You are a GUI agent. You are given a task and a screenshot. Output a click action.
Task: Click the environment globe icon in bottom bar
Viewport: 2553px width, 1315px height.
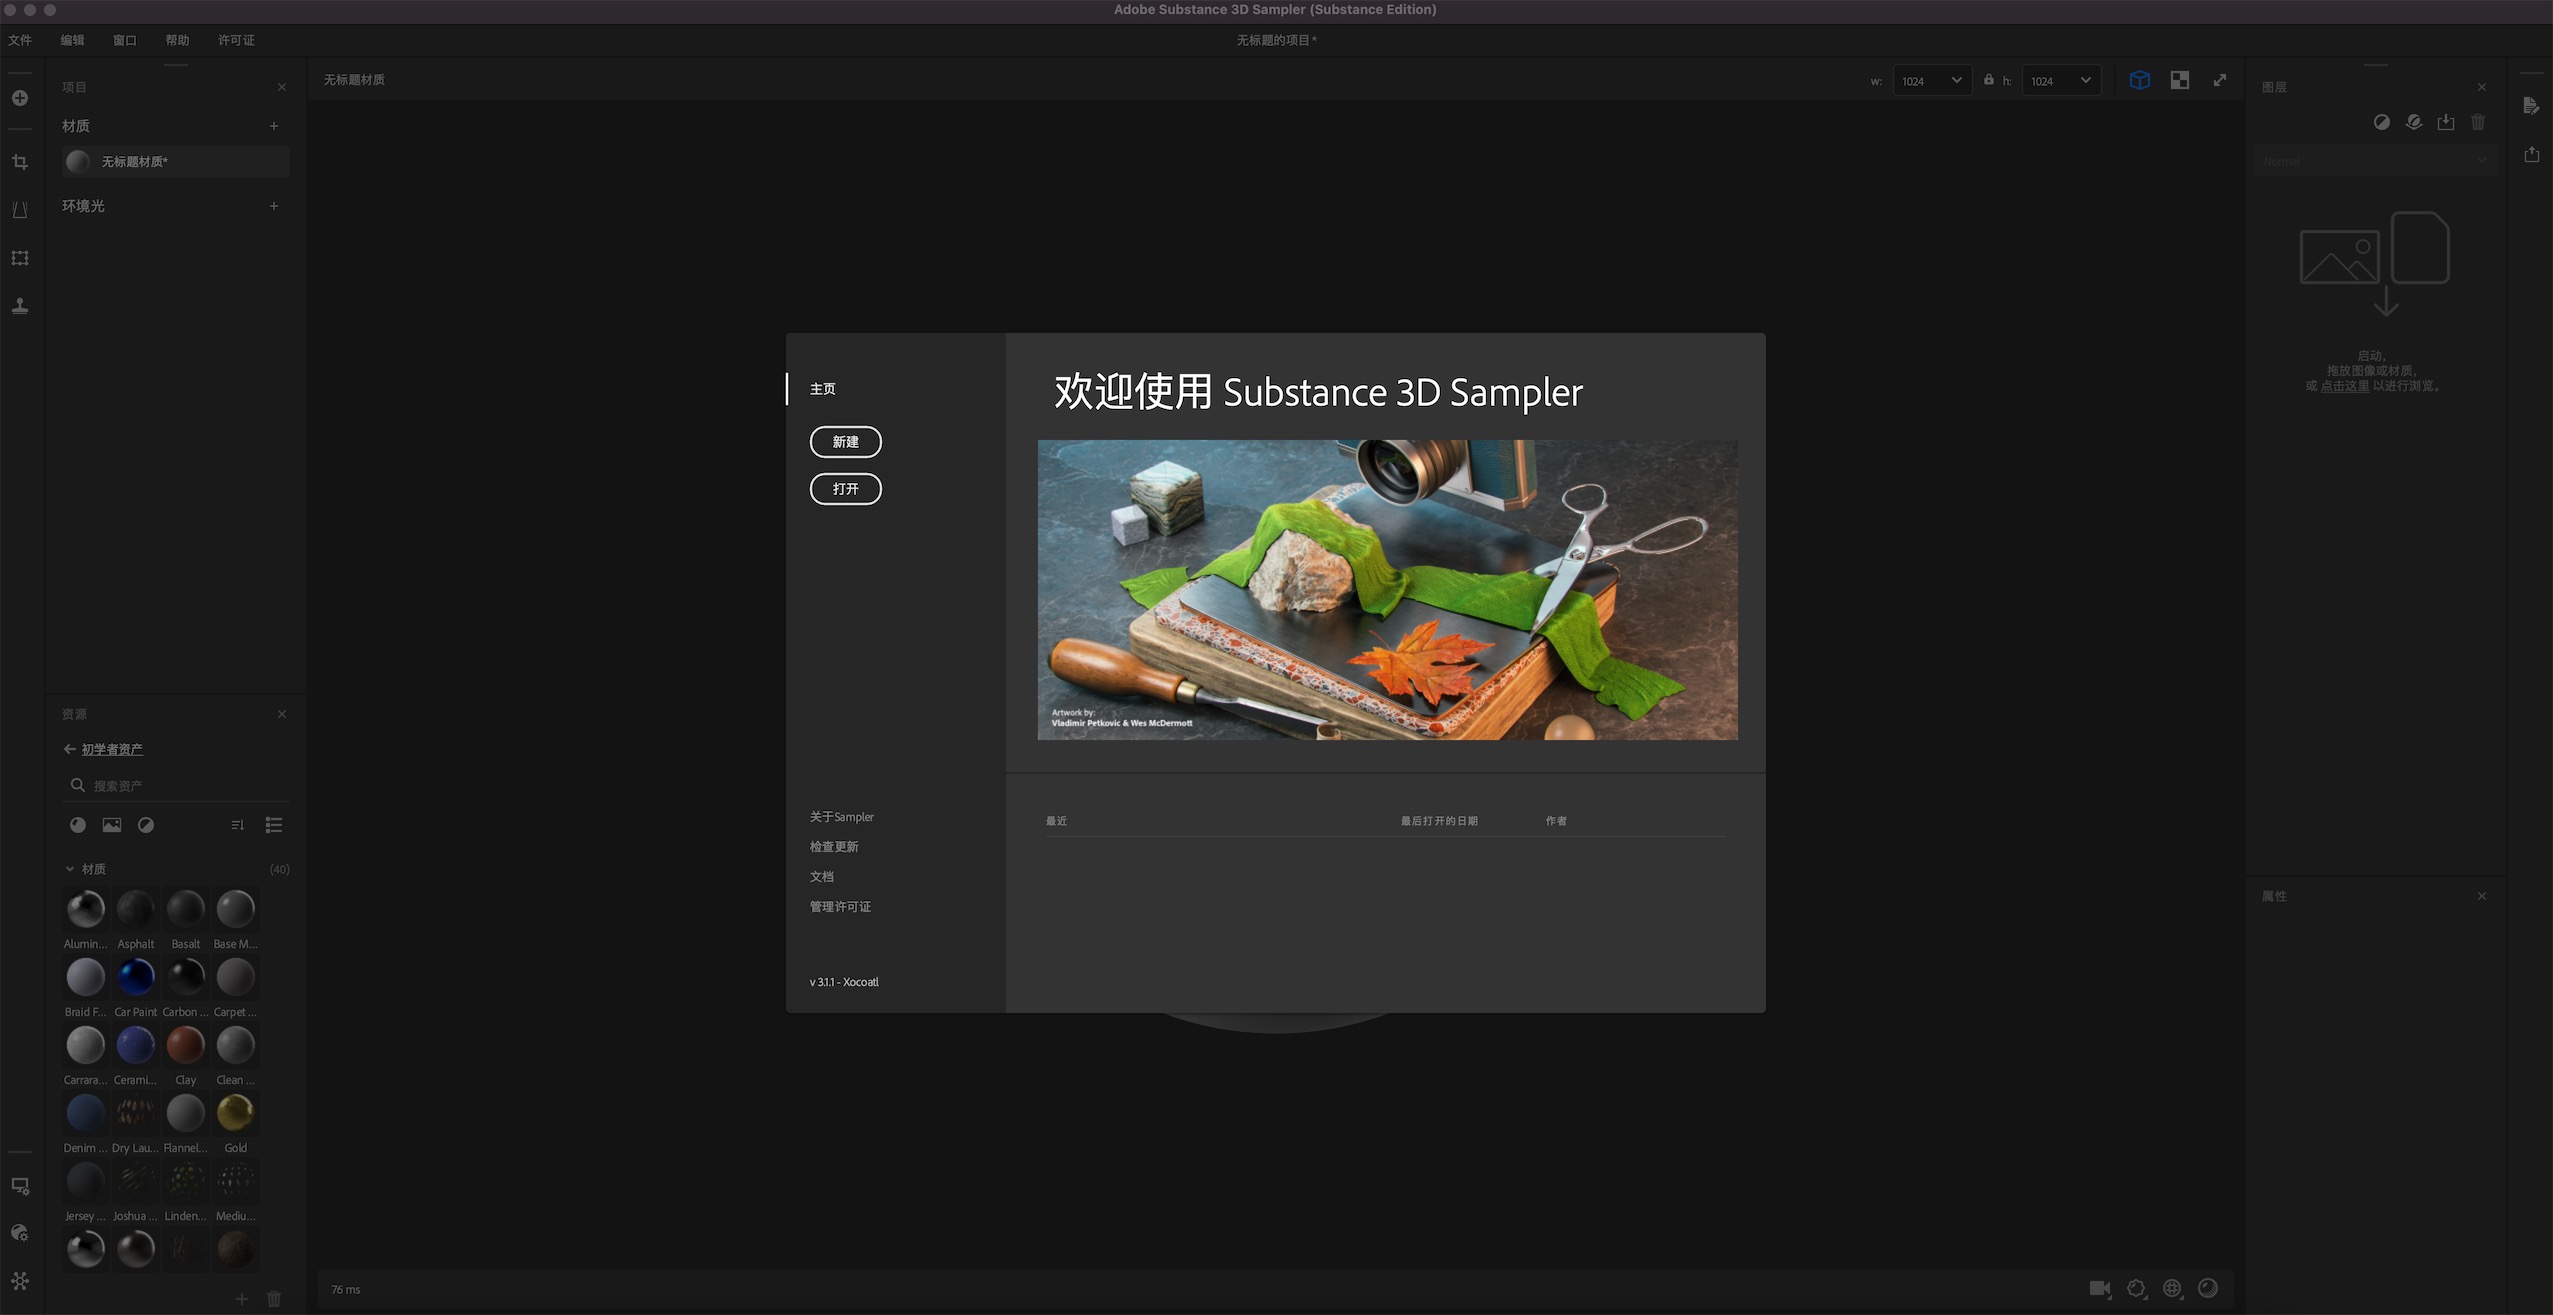pos(2173,1289)
